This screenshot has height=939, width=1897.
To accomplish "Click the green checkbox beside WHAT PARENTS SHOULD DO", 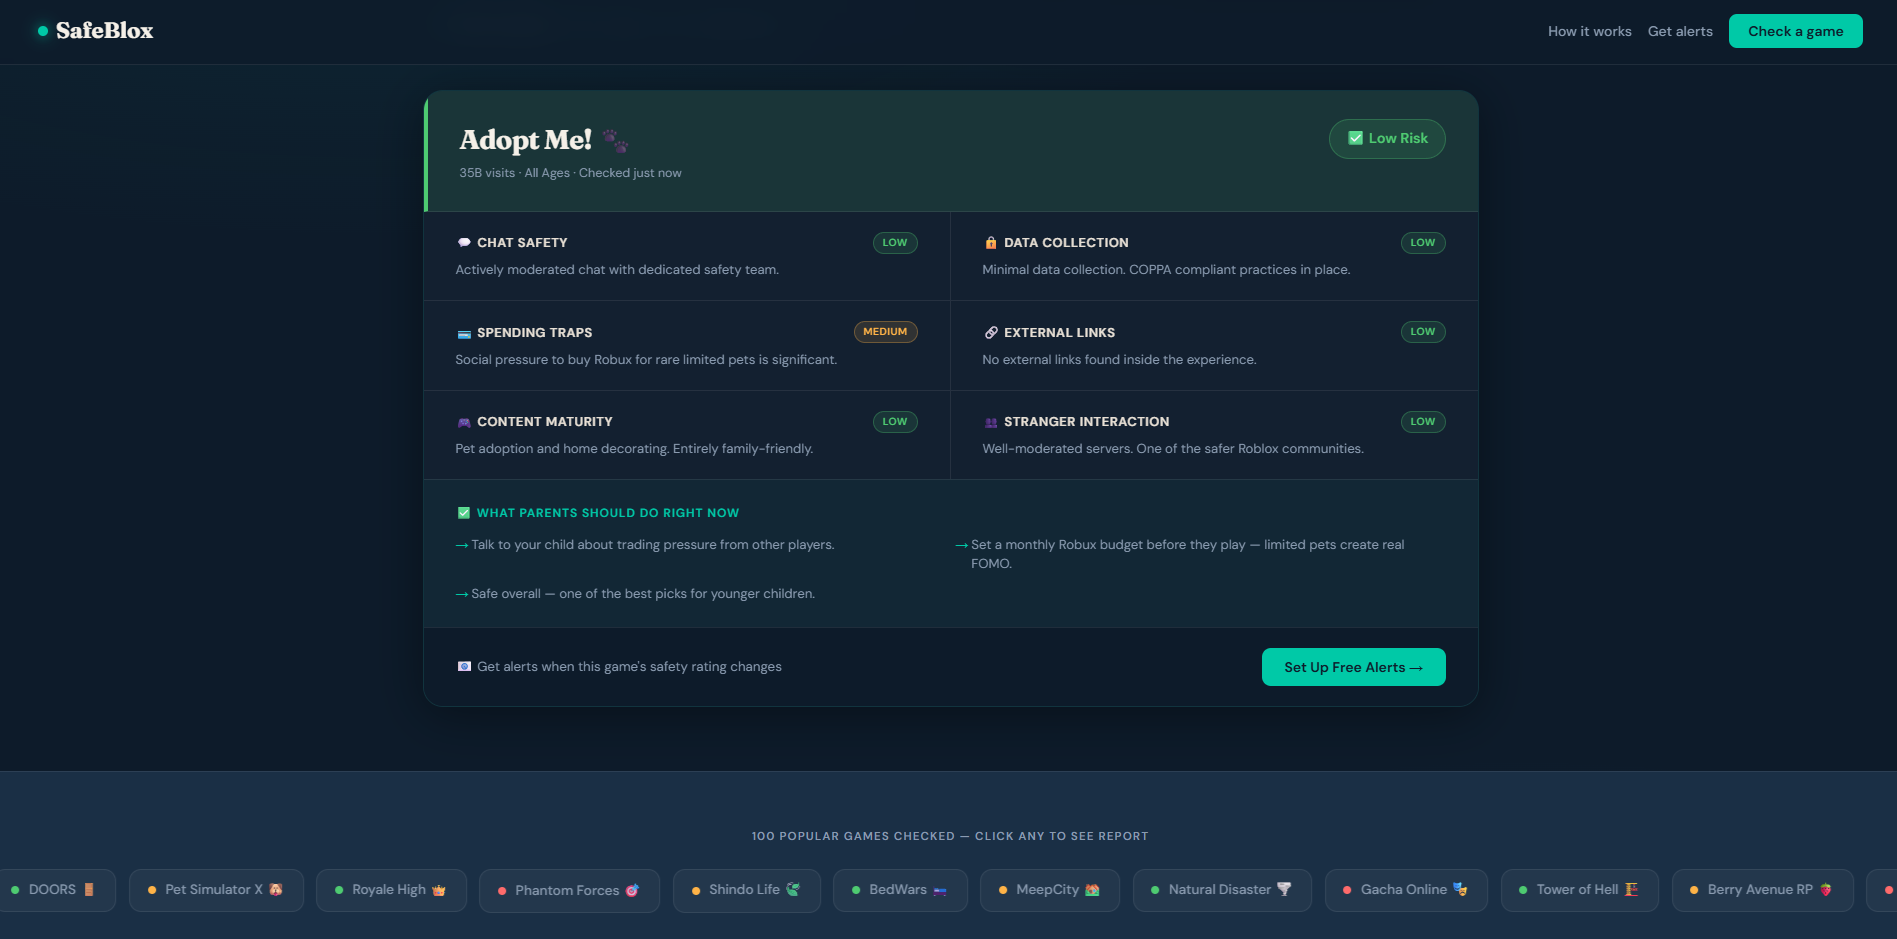I will (464, 512).
